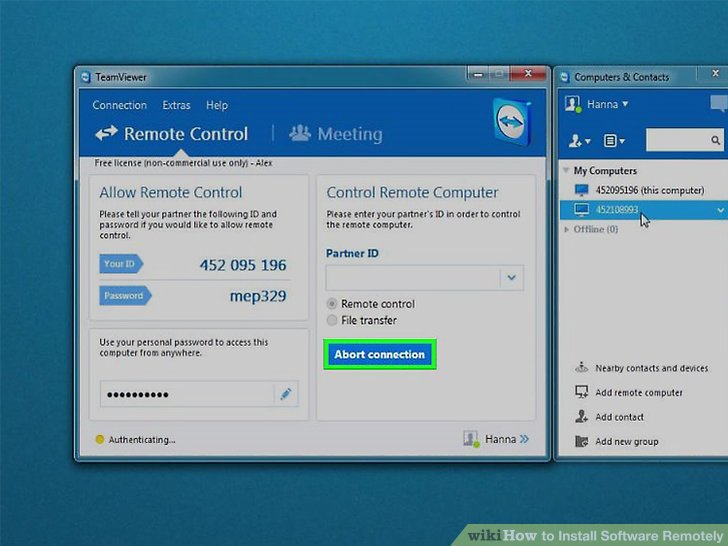The height and width of the screenshot is (546, 728).
Task: Click the Authenticating... status text
Action: (142, 440)
